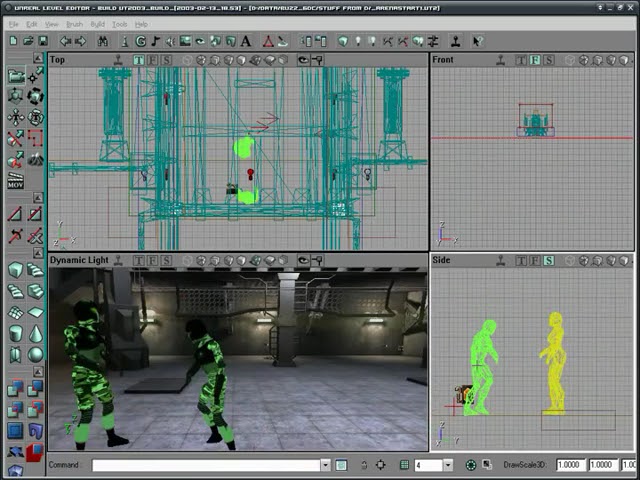Click maximize viewport crosshair icon in bottom bar

[380, 464]
